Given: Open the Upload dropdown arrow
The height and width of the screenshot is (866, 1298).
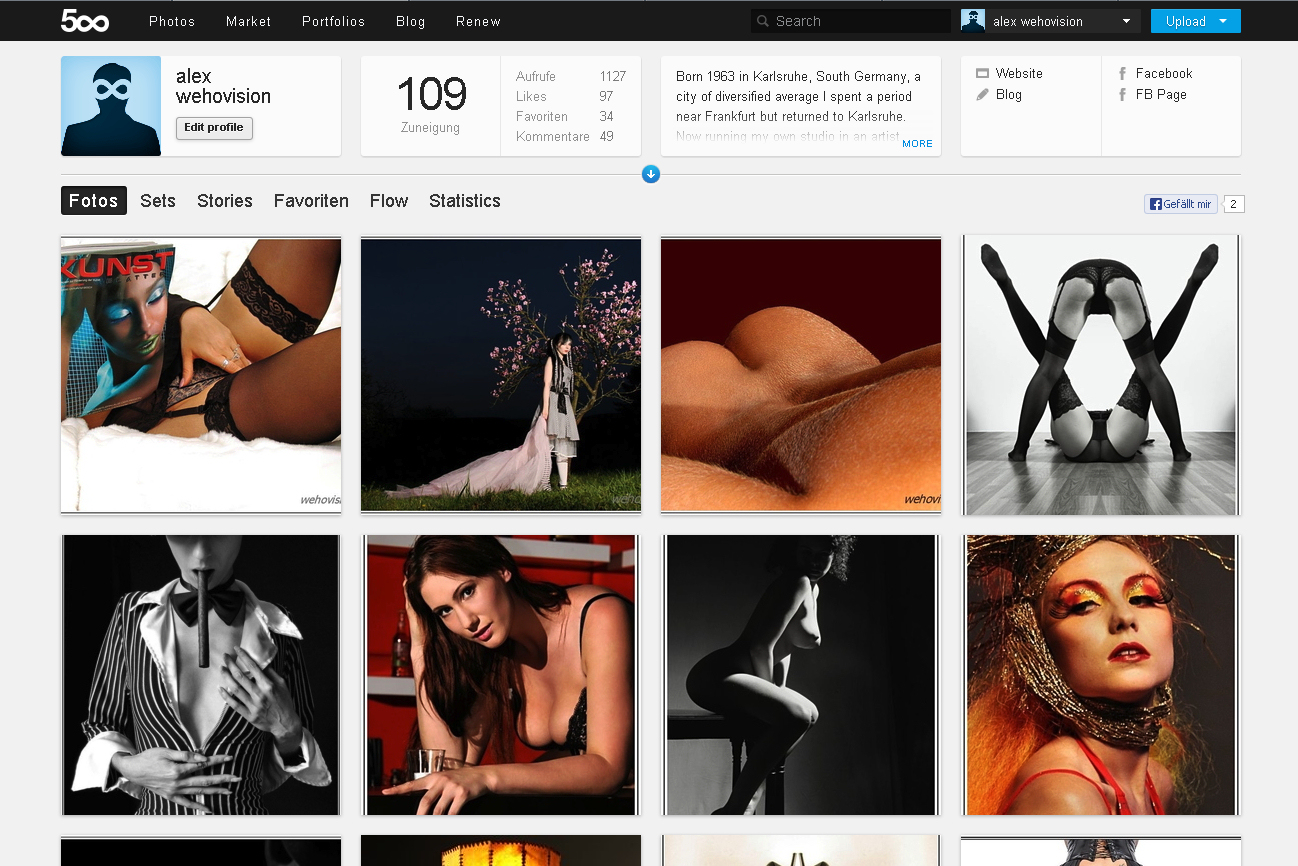Looking at the screenshot, I should pyautogui.click(x=1224, y=21).
